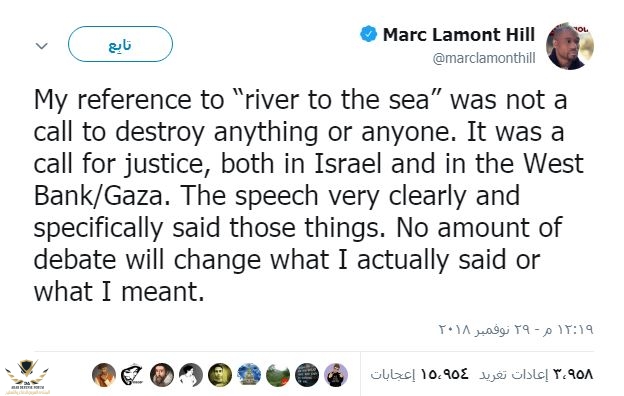Open Marc Lamont Hill's profile picture

coord(570,46)
